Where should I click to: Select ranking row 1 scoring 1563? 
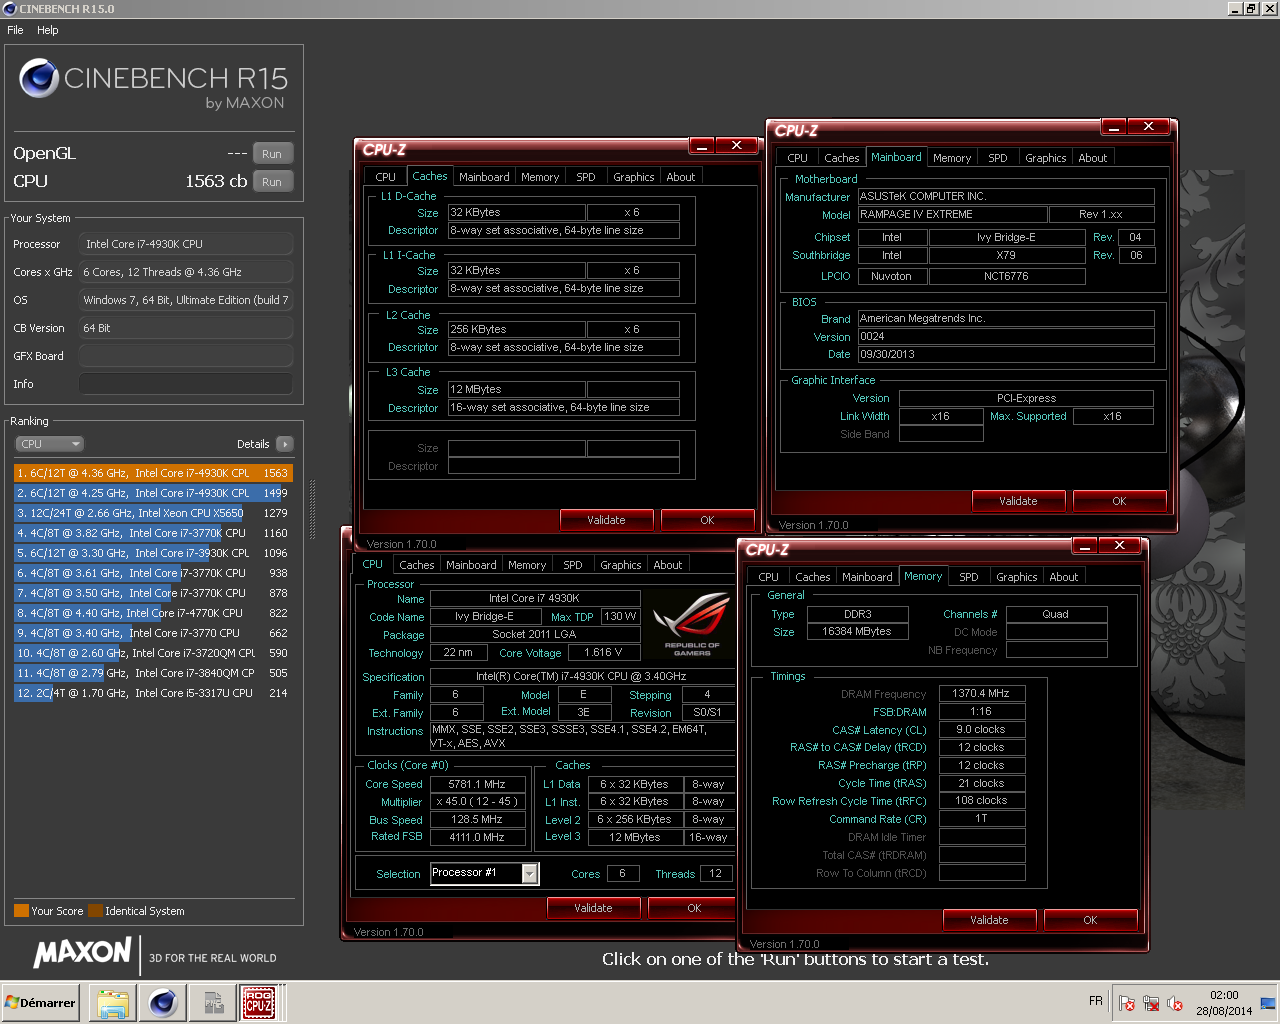click(x=153, y=473)
